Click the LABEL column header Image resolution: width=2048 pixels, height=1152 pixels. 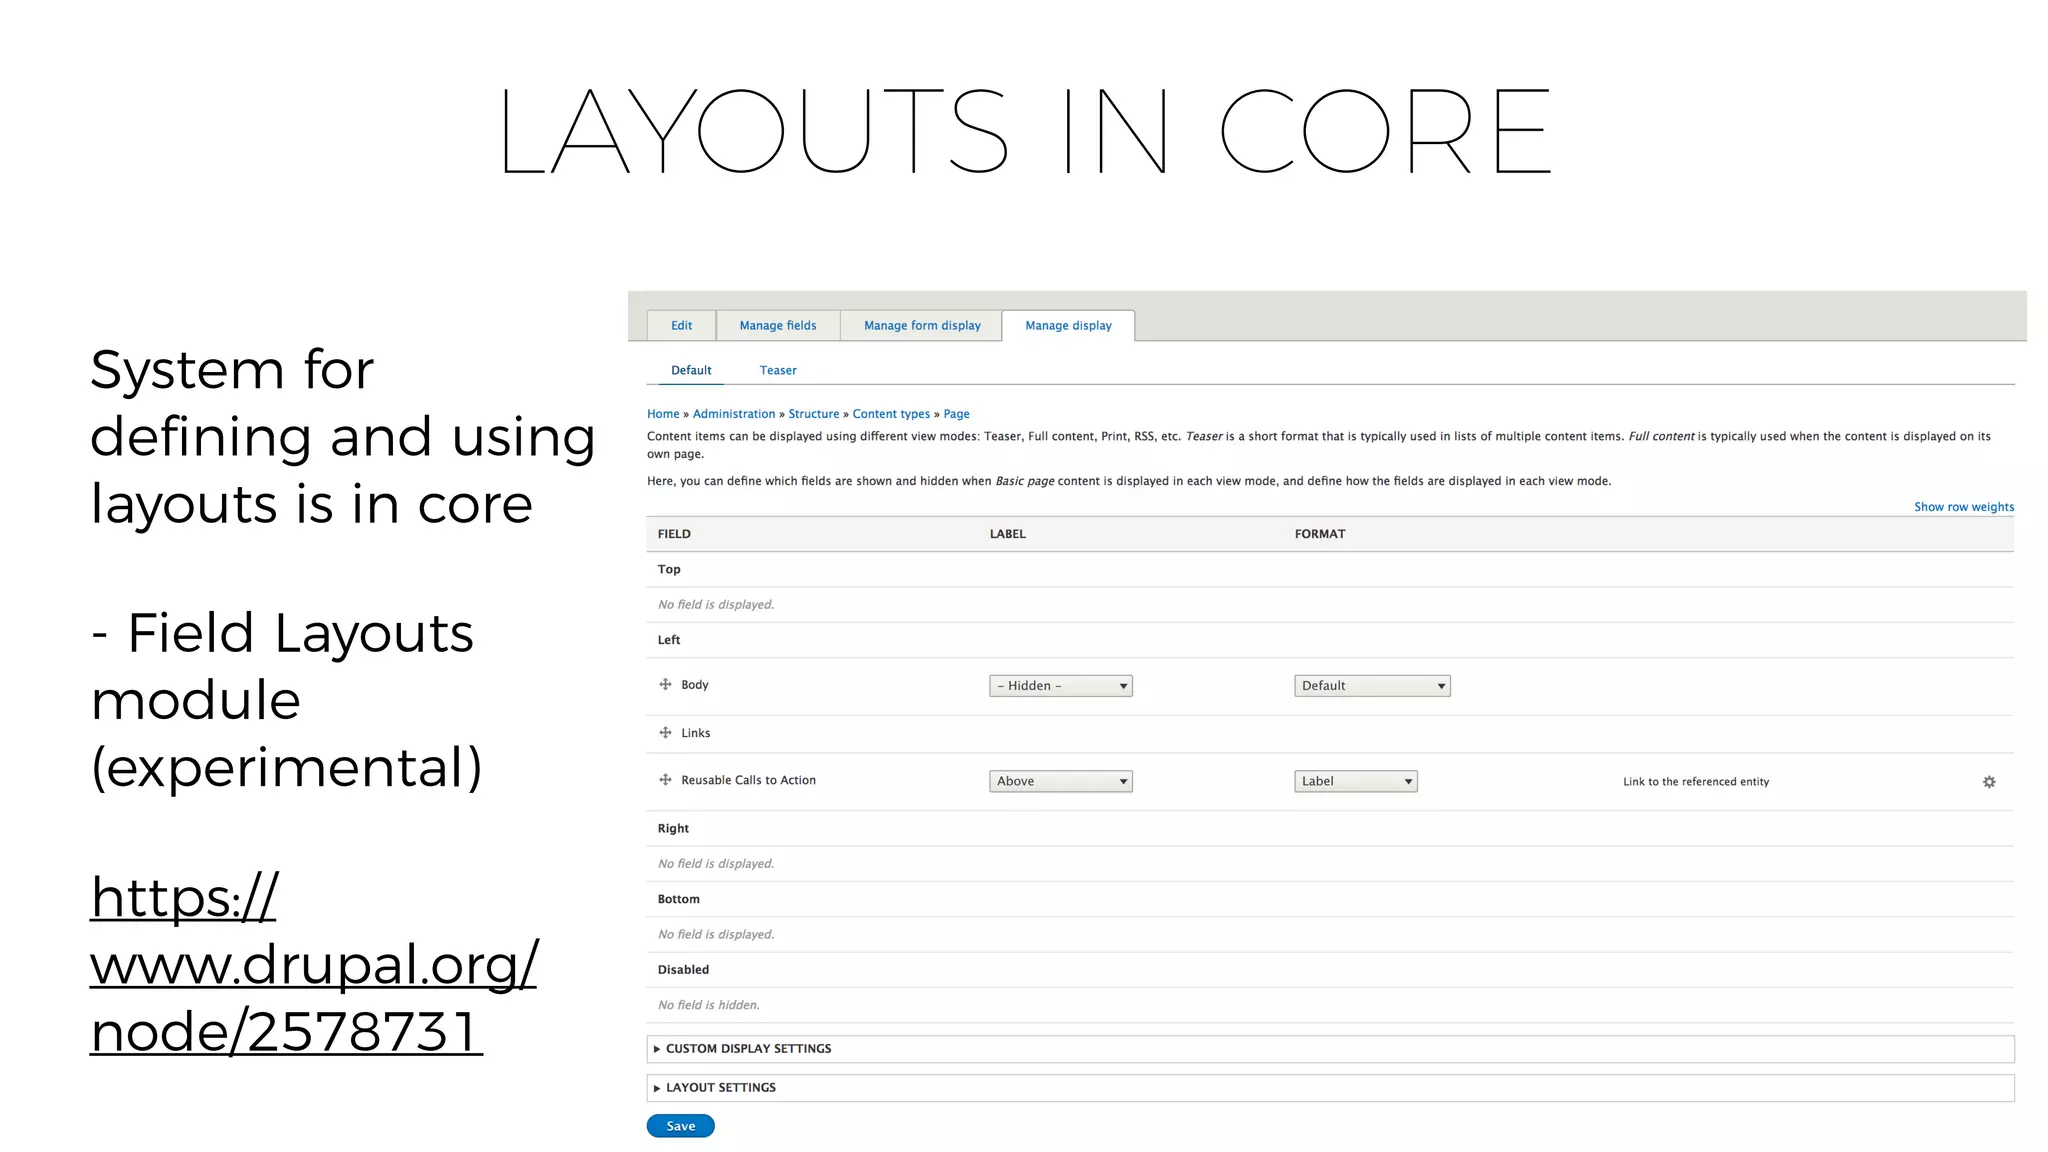1008,534
